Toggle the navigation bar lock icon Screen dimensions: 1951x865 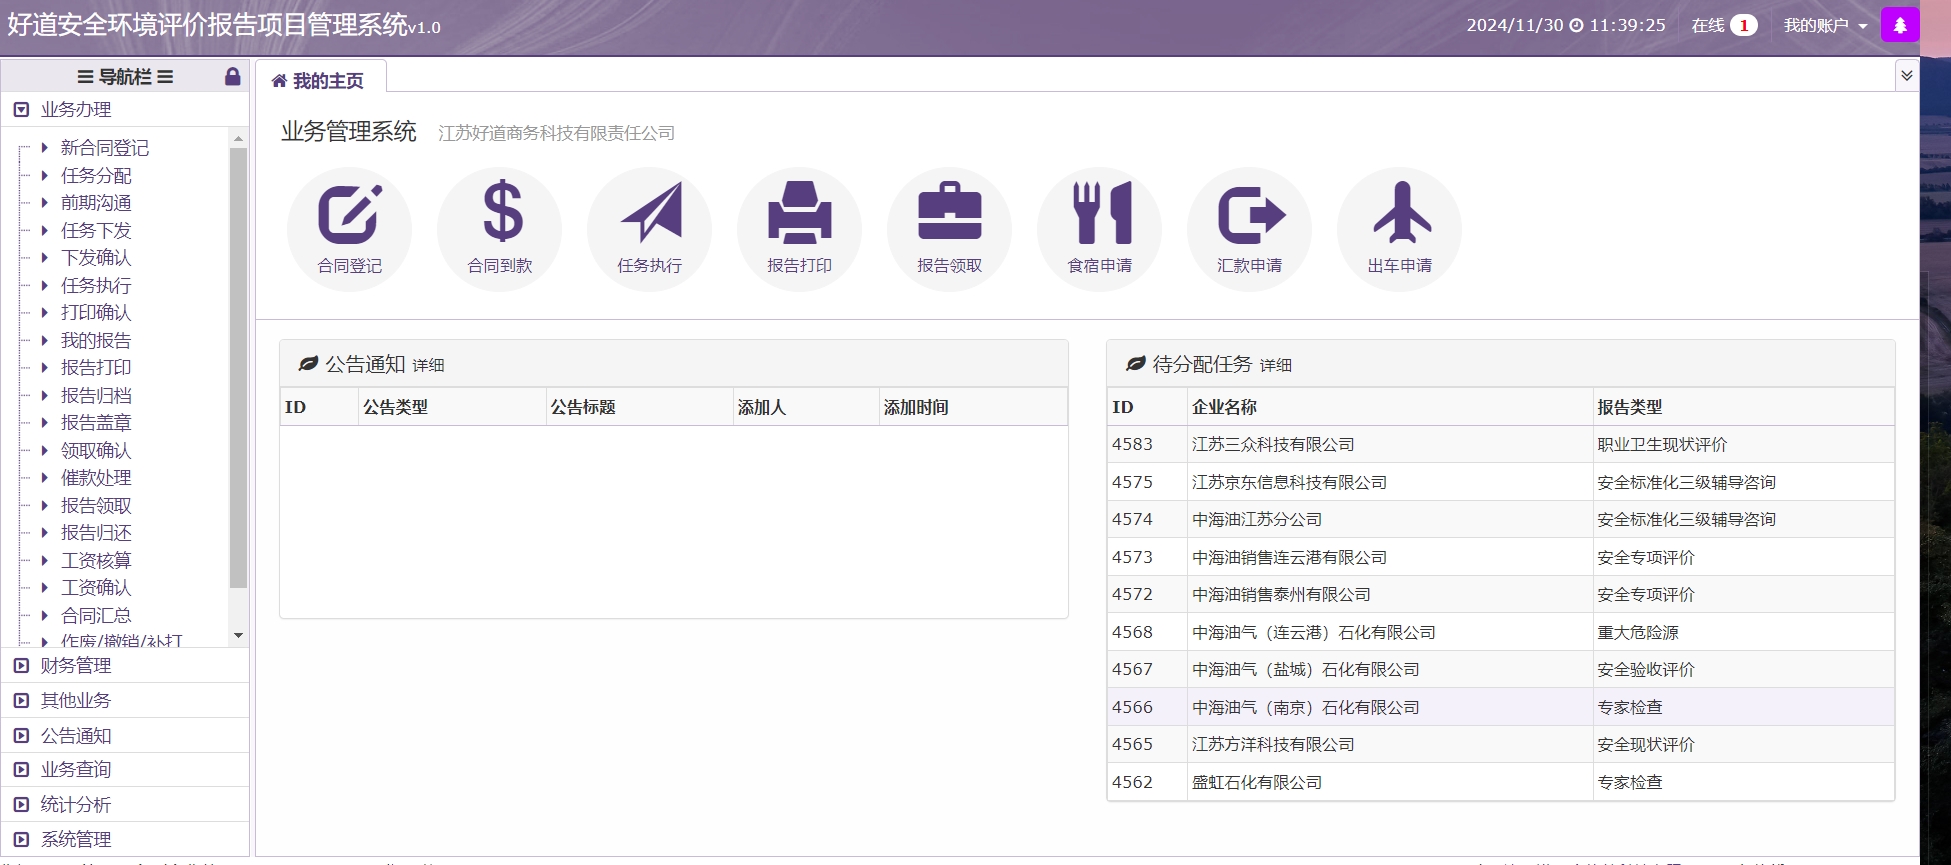232,77
